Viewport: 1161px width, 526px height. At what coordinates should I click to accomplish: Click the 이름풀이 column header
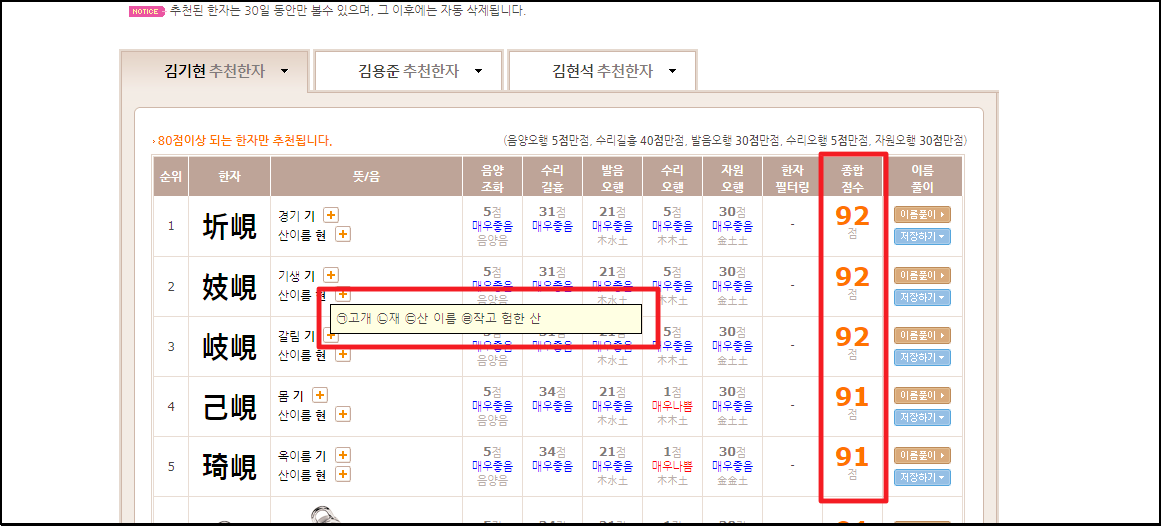923,176
